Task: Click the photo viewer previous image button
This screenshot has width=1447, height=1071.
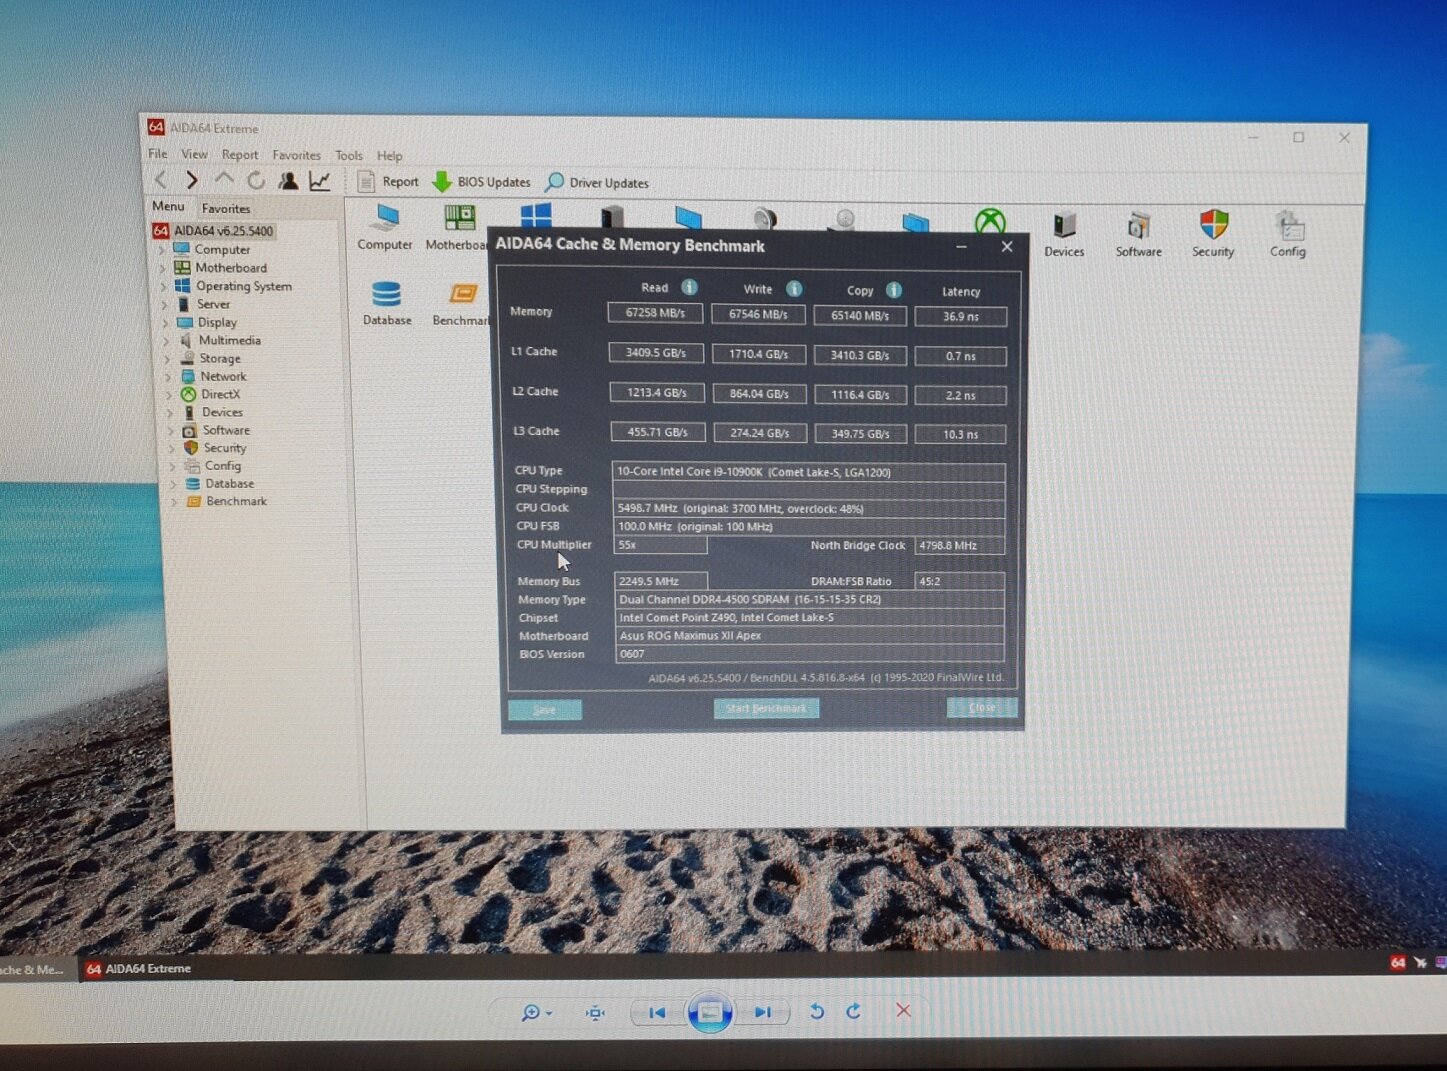Action: 657,1012
